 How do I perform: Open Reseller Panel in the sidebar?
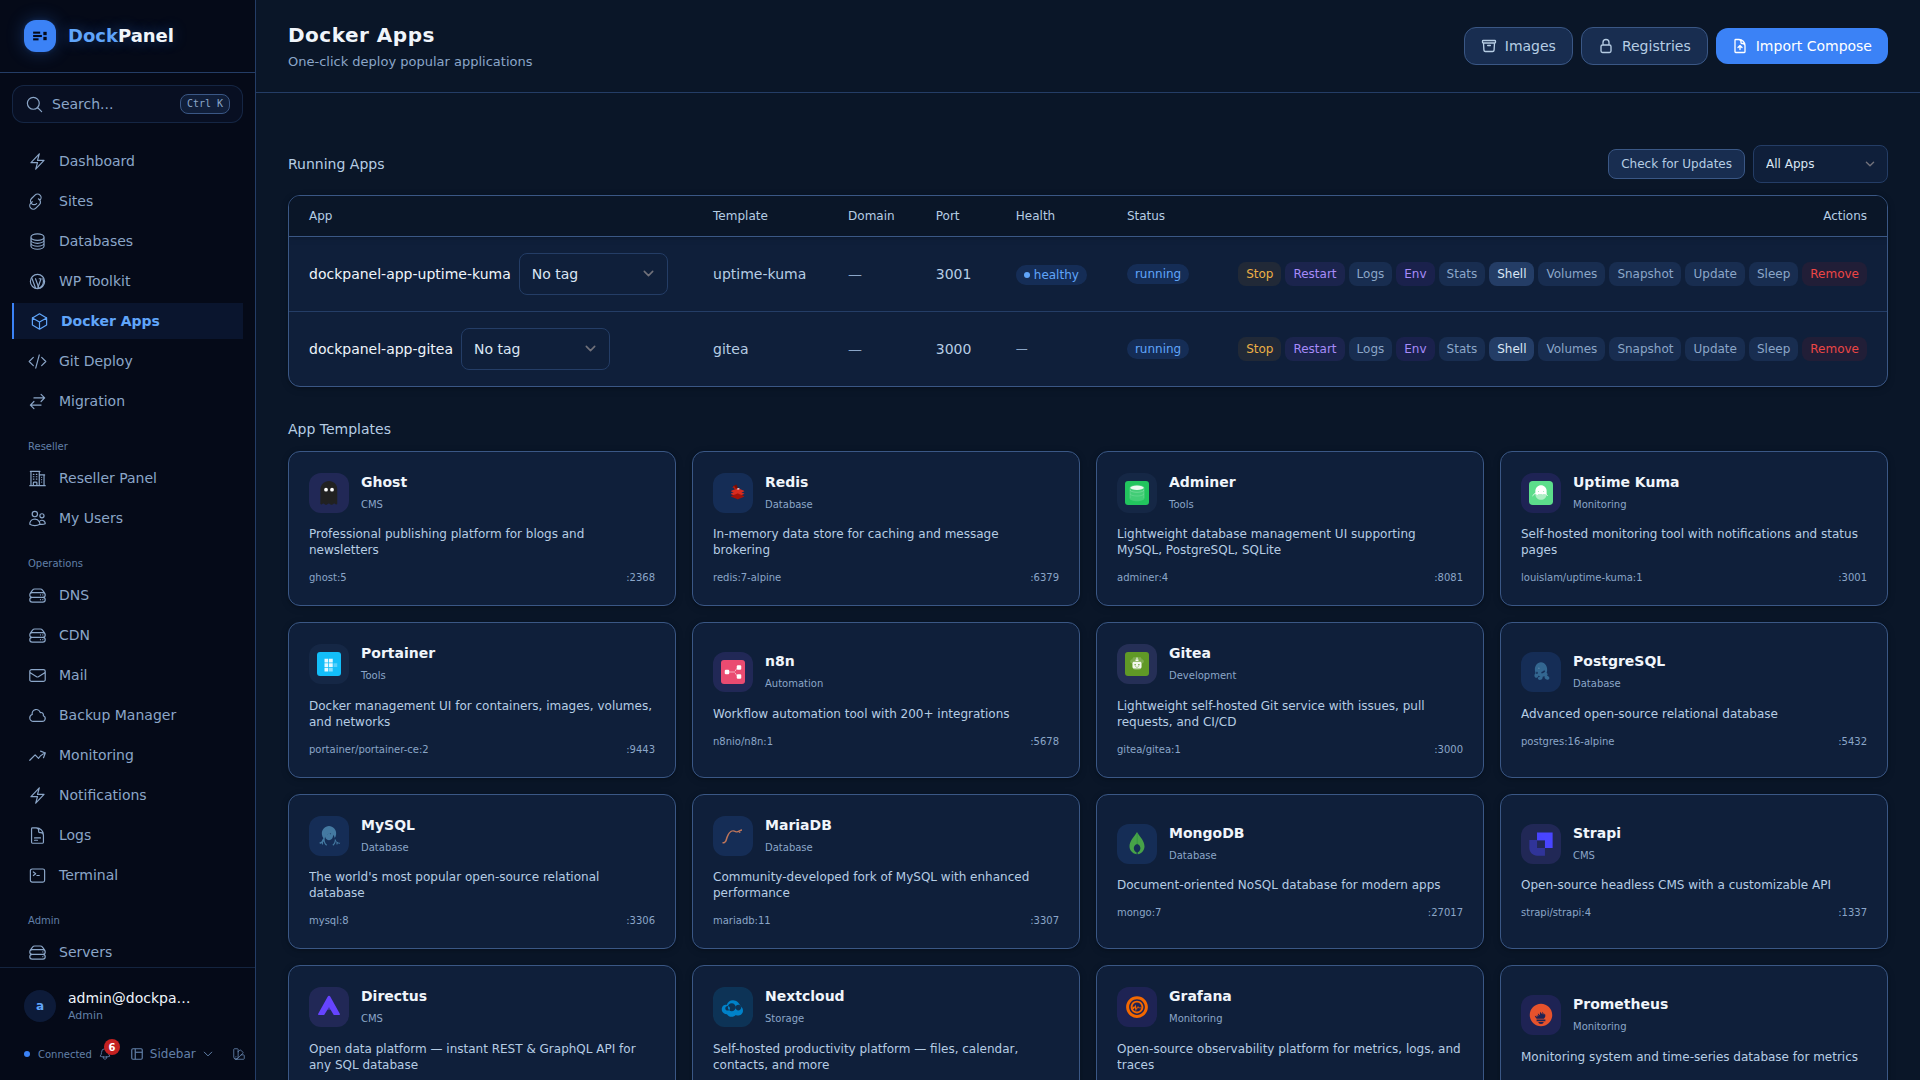pyautogui.click(x=128, y=478)
